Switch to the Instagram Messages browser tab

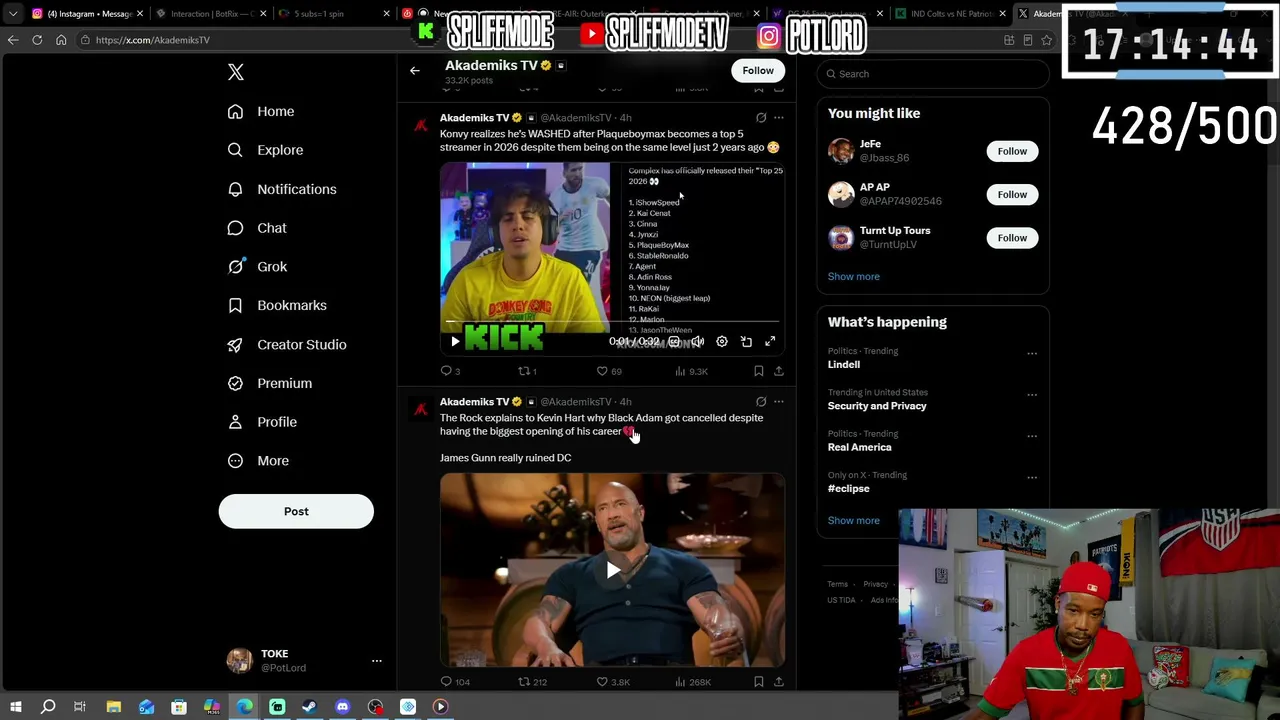[x=87, y=14]
